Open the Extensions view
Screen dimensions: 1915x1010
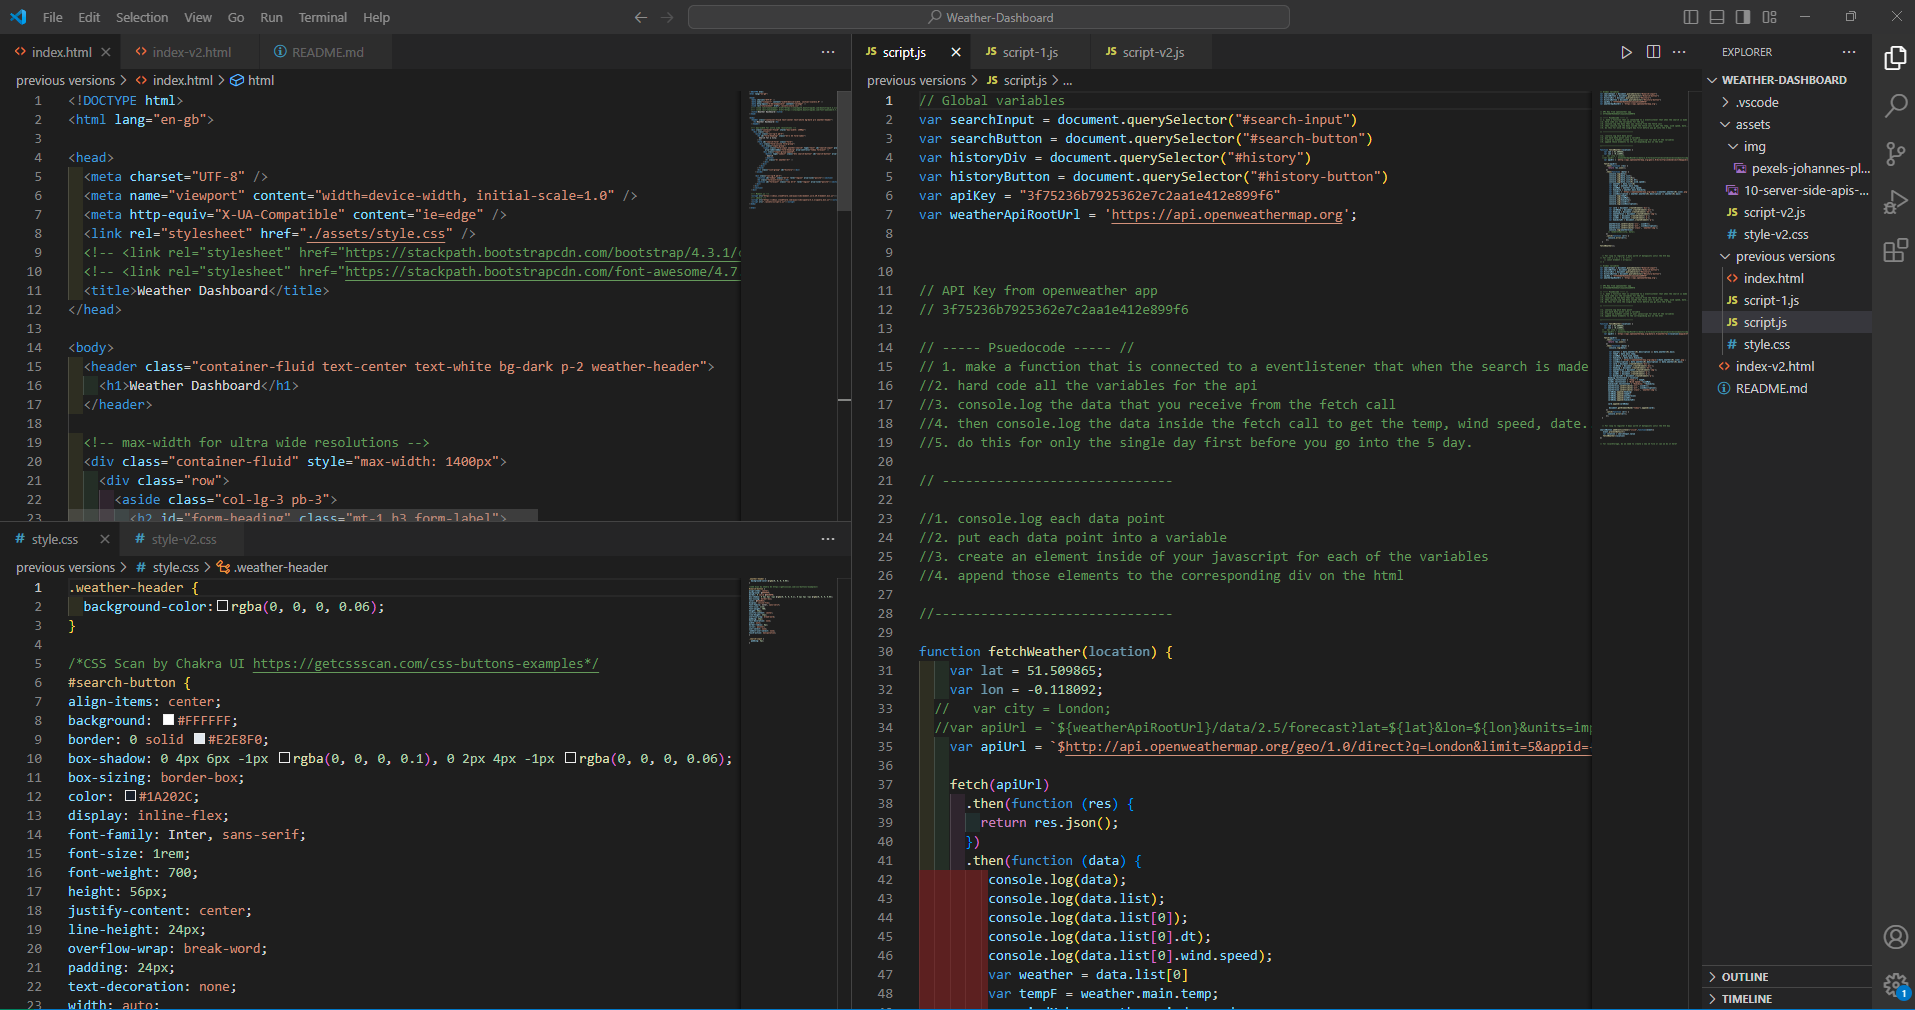click(x=1896, y=250)
